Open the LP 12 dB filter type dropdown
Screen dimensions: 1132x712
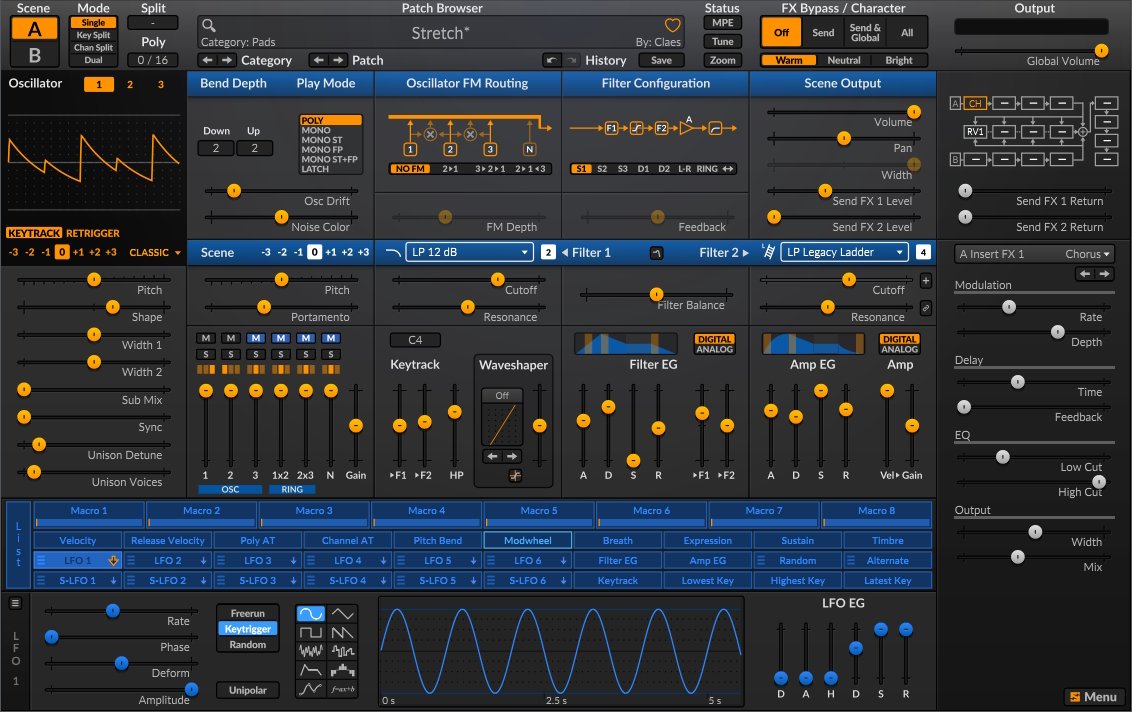click(x=469, y=253)
